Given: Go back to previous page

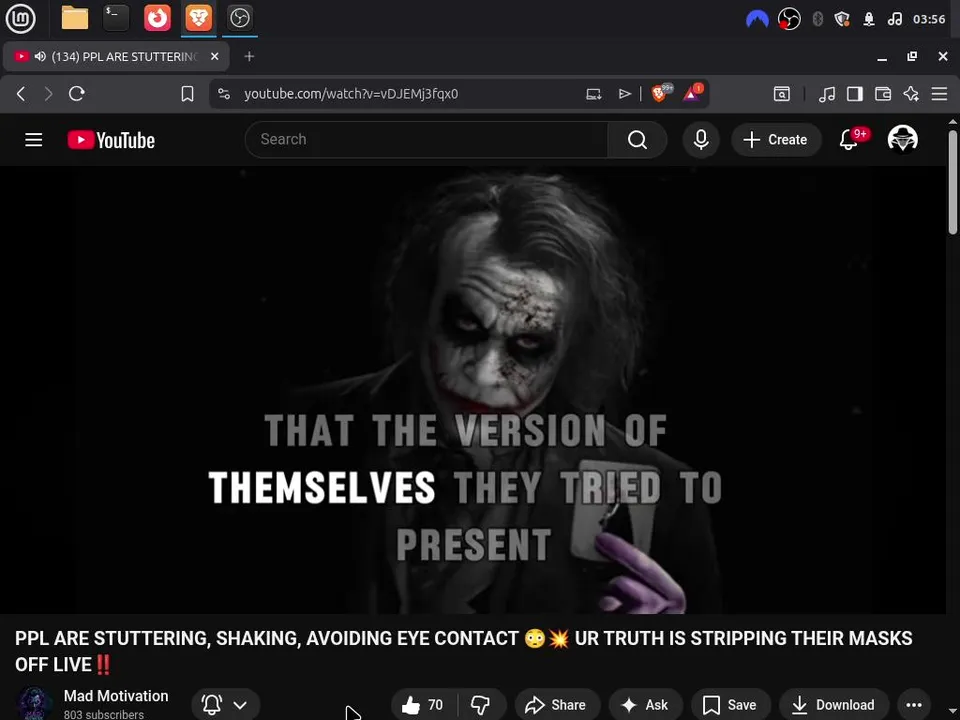Looking at the screenshot, I should click(x=21, y=94).
